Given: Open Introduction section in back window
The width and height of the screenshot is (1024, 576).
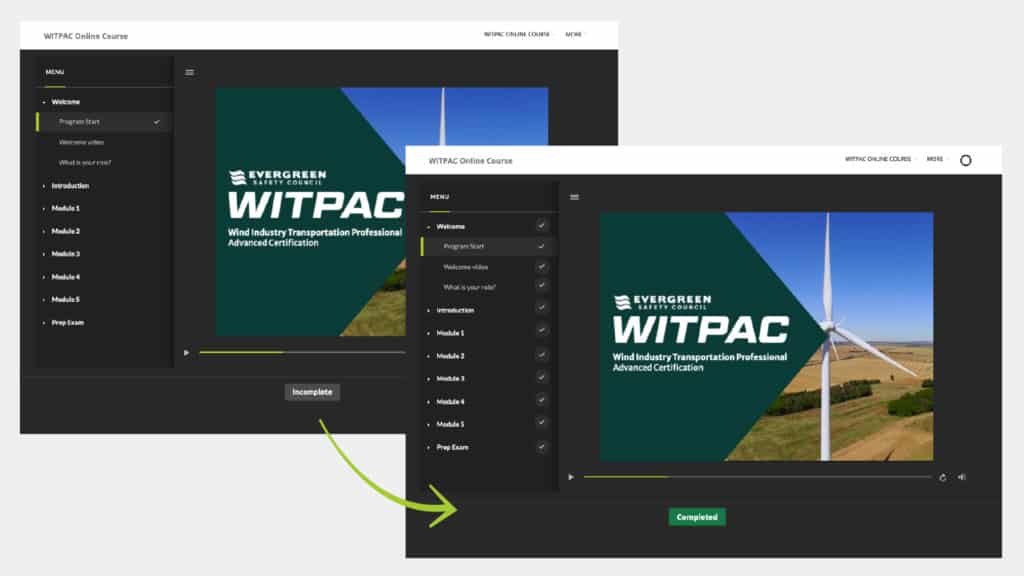Looking at the screenshot, I should click(70, 186).
